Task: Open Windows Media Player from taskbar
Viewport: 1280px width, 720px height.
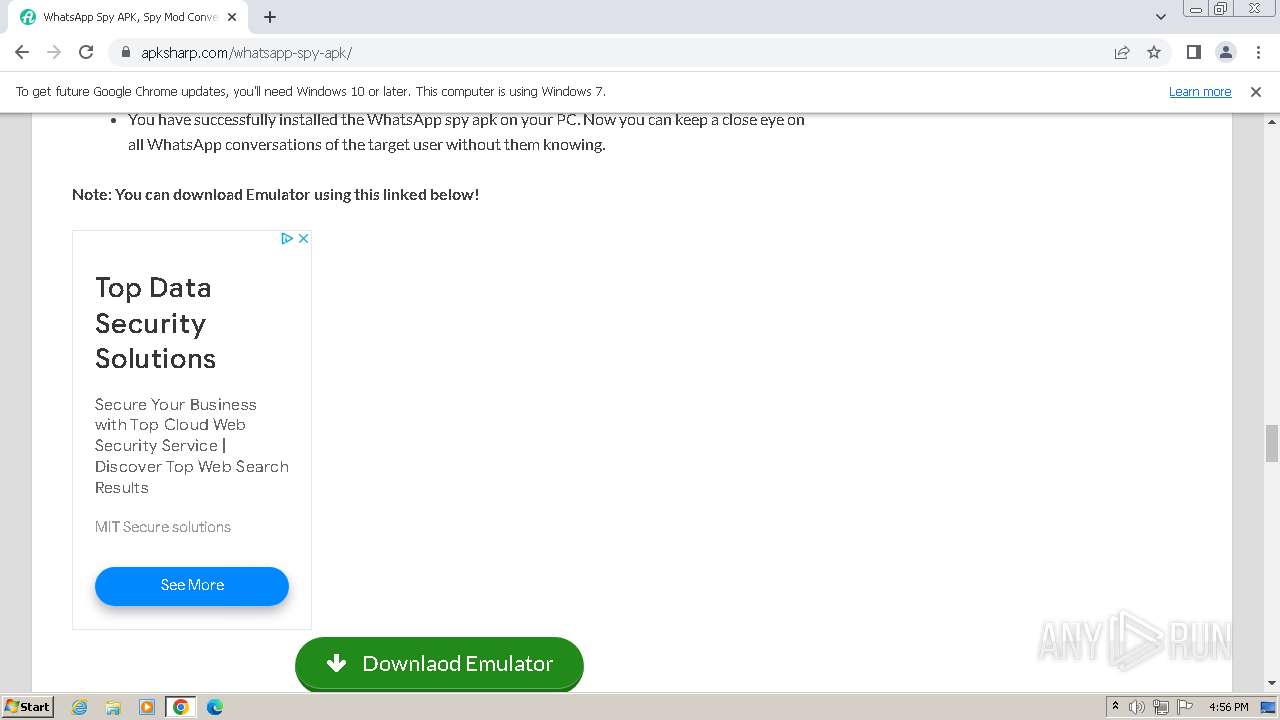Action: 147,707
